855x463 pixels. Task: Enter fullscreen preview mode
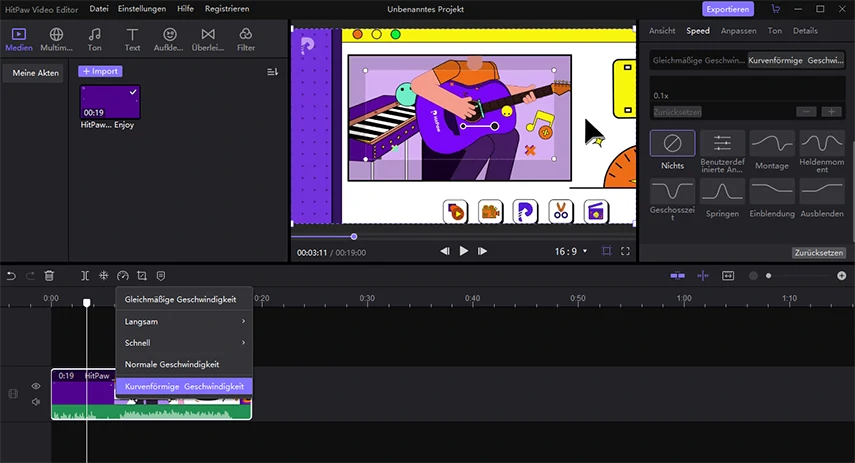pos(625,251)
